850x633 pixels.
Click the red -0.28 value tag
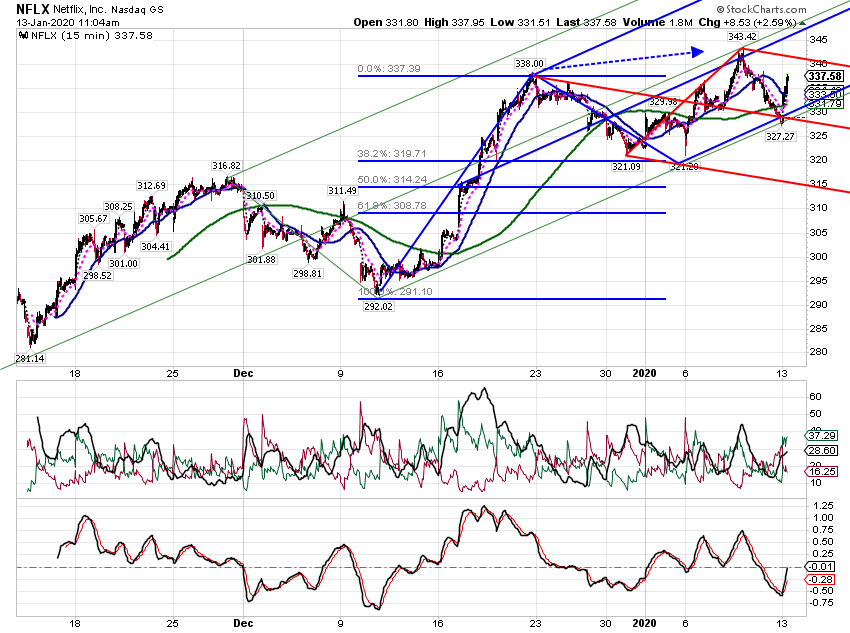pyautogui.click(x=822, y=580)
